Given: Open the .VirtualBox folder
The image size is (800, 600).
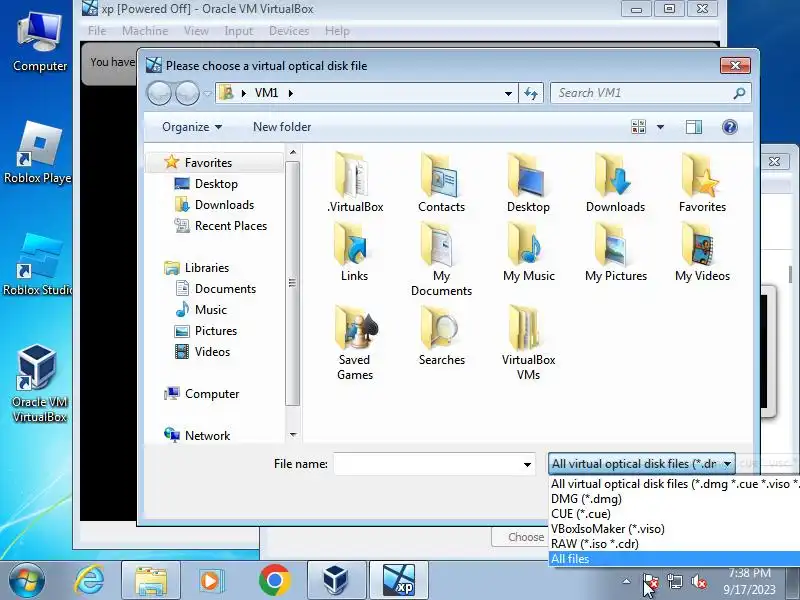Looking at the screenshot, I should point(355,183).
